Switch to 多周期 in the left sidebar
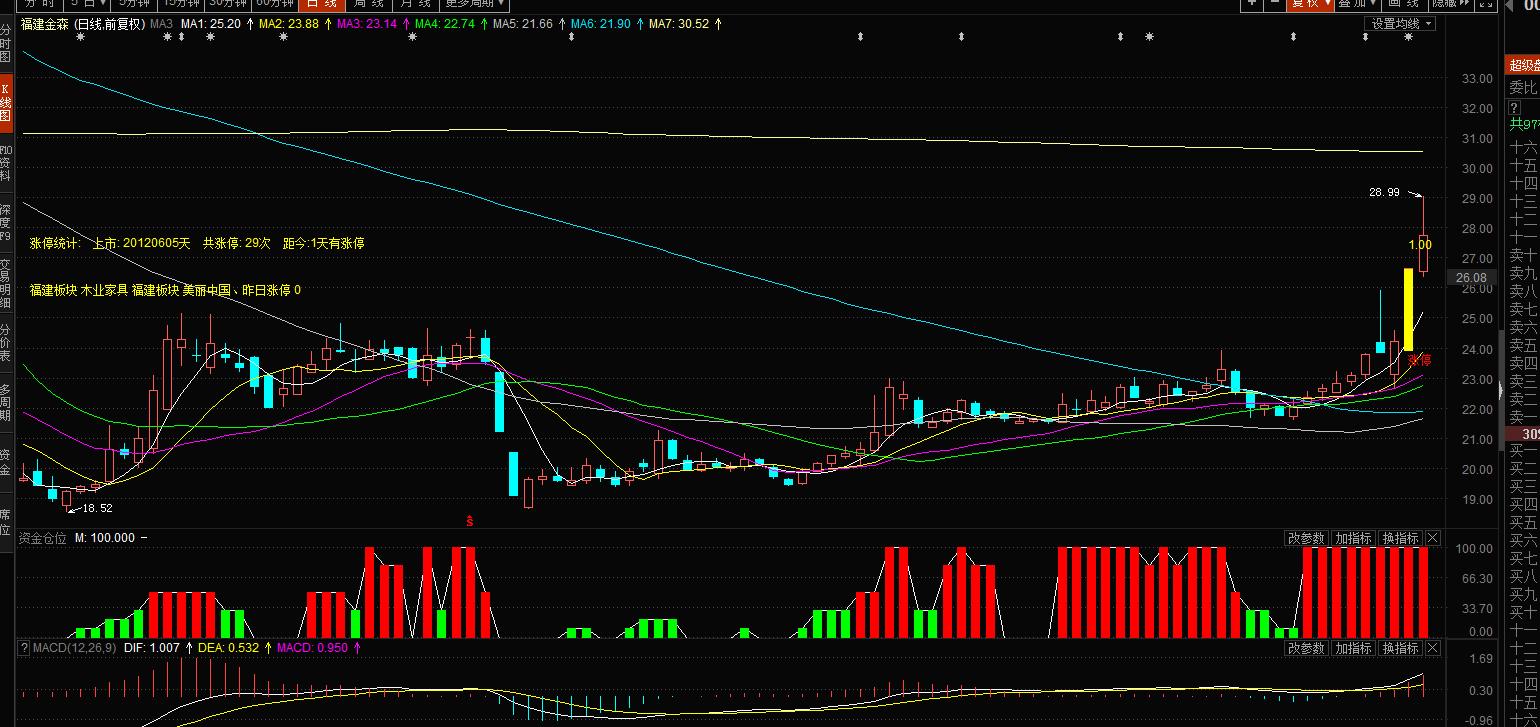Image resolution: width=1540 pixels, height=727 pixels. (x=6, y=402)
